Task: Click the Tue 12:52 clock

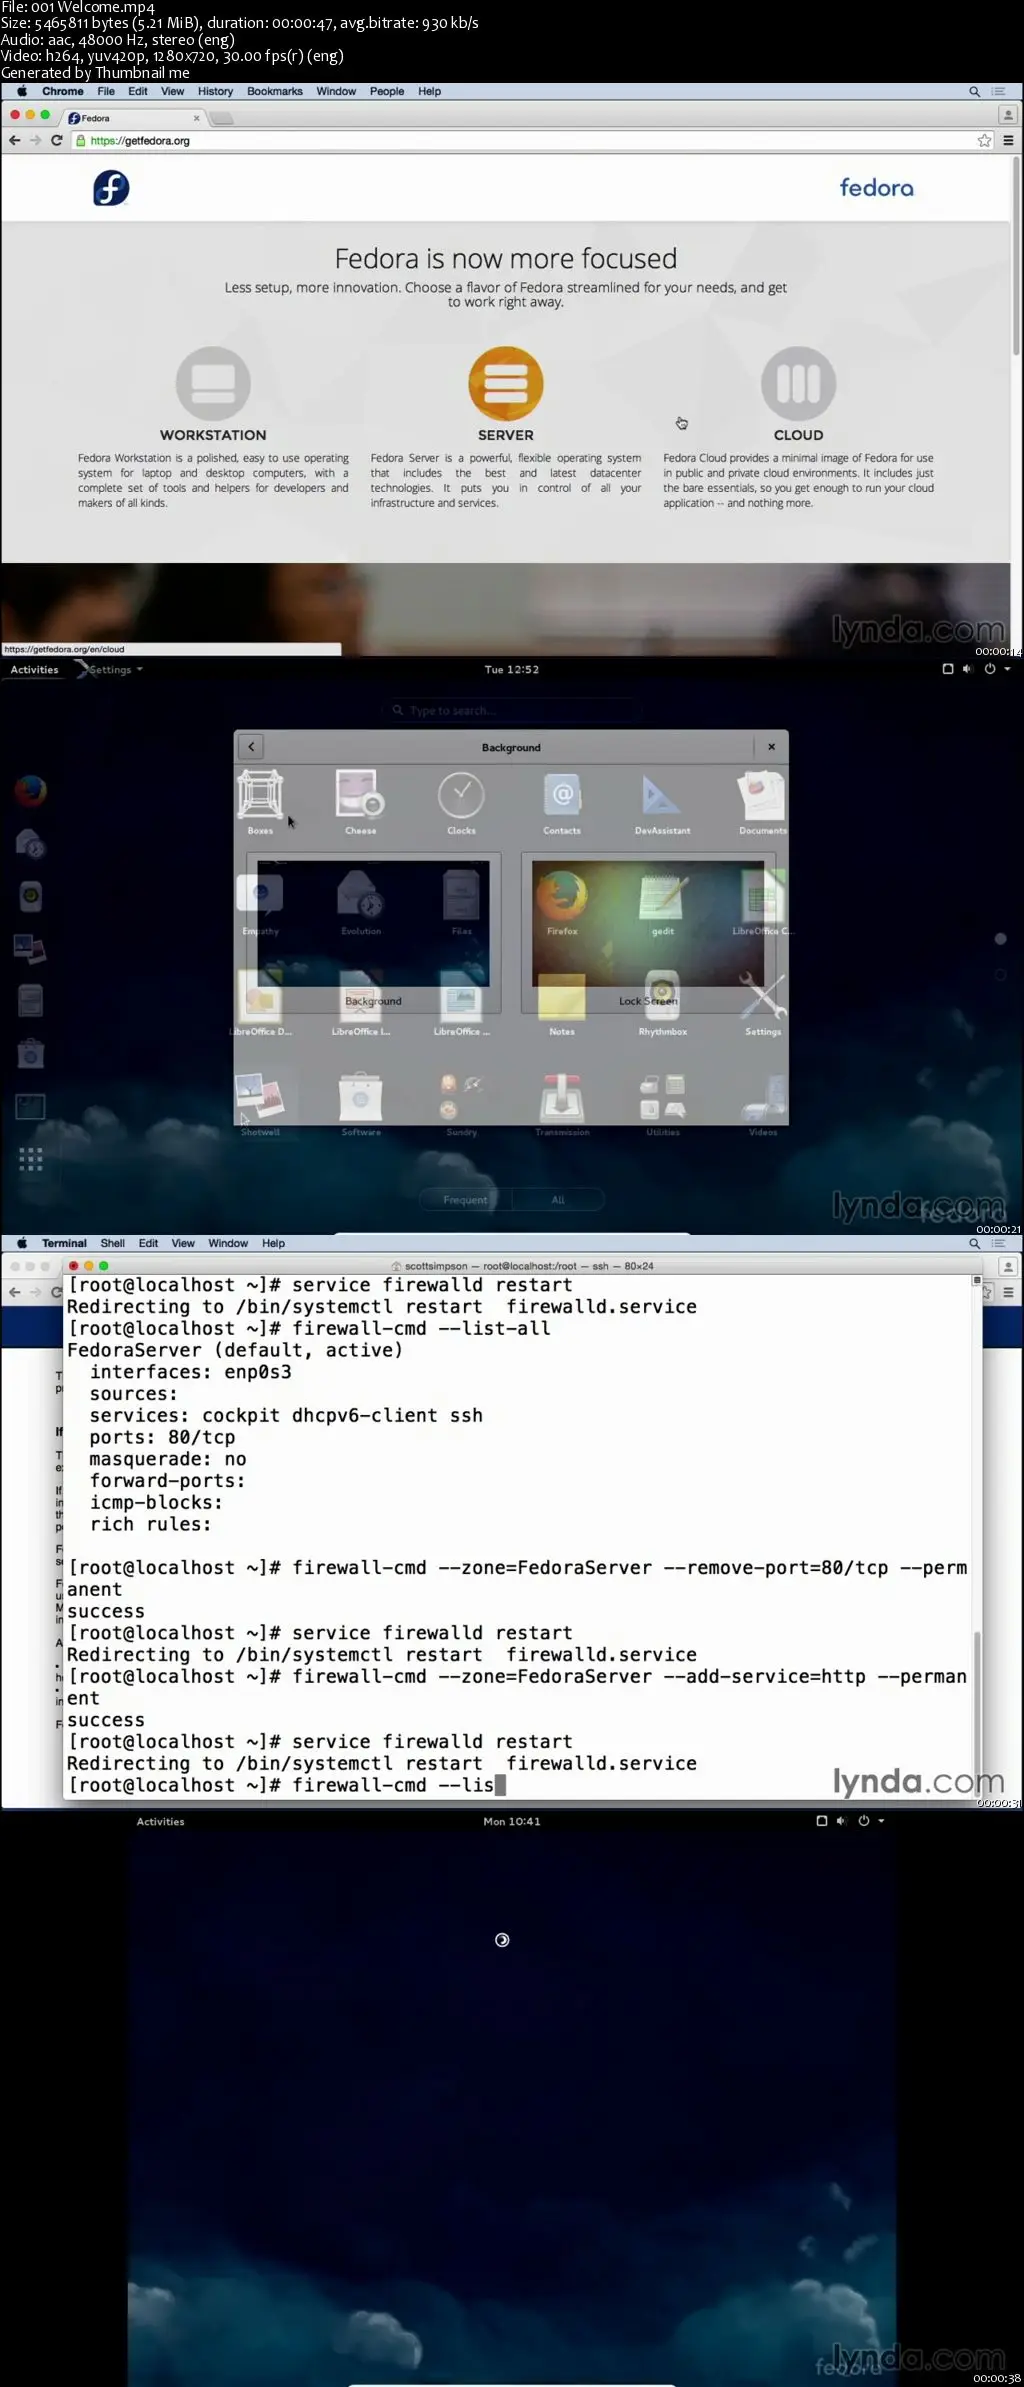Action: pyautogui.click(x=512, y=670)
